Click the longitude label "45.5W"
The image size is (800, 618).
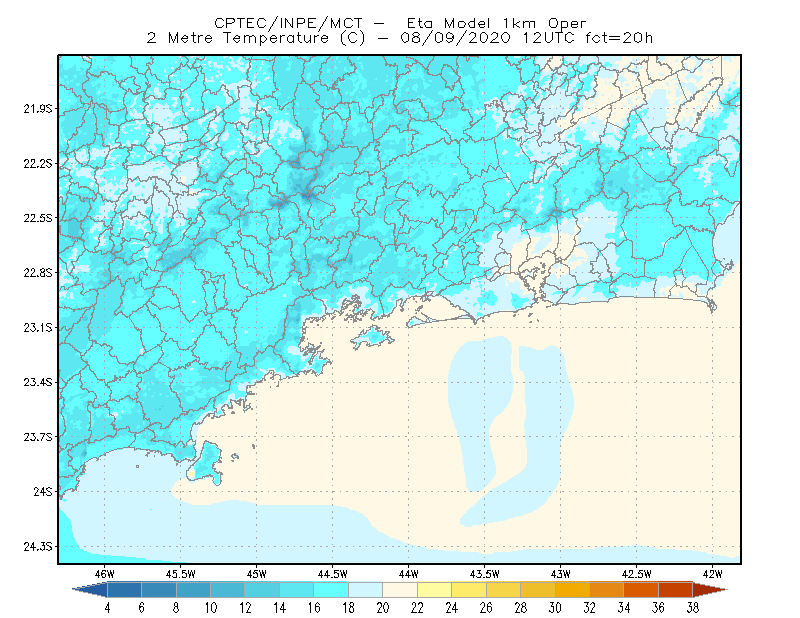point(181,574)
